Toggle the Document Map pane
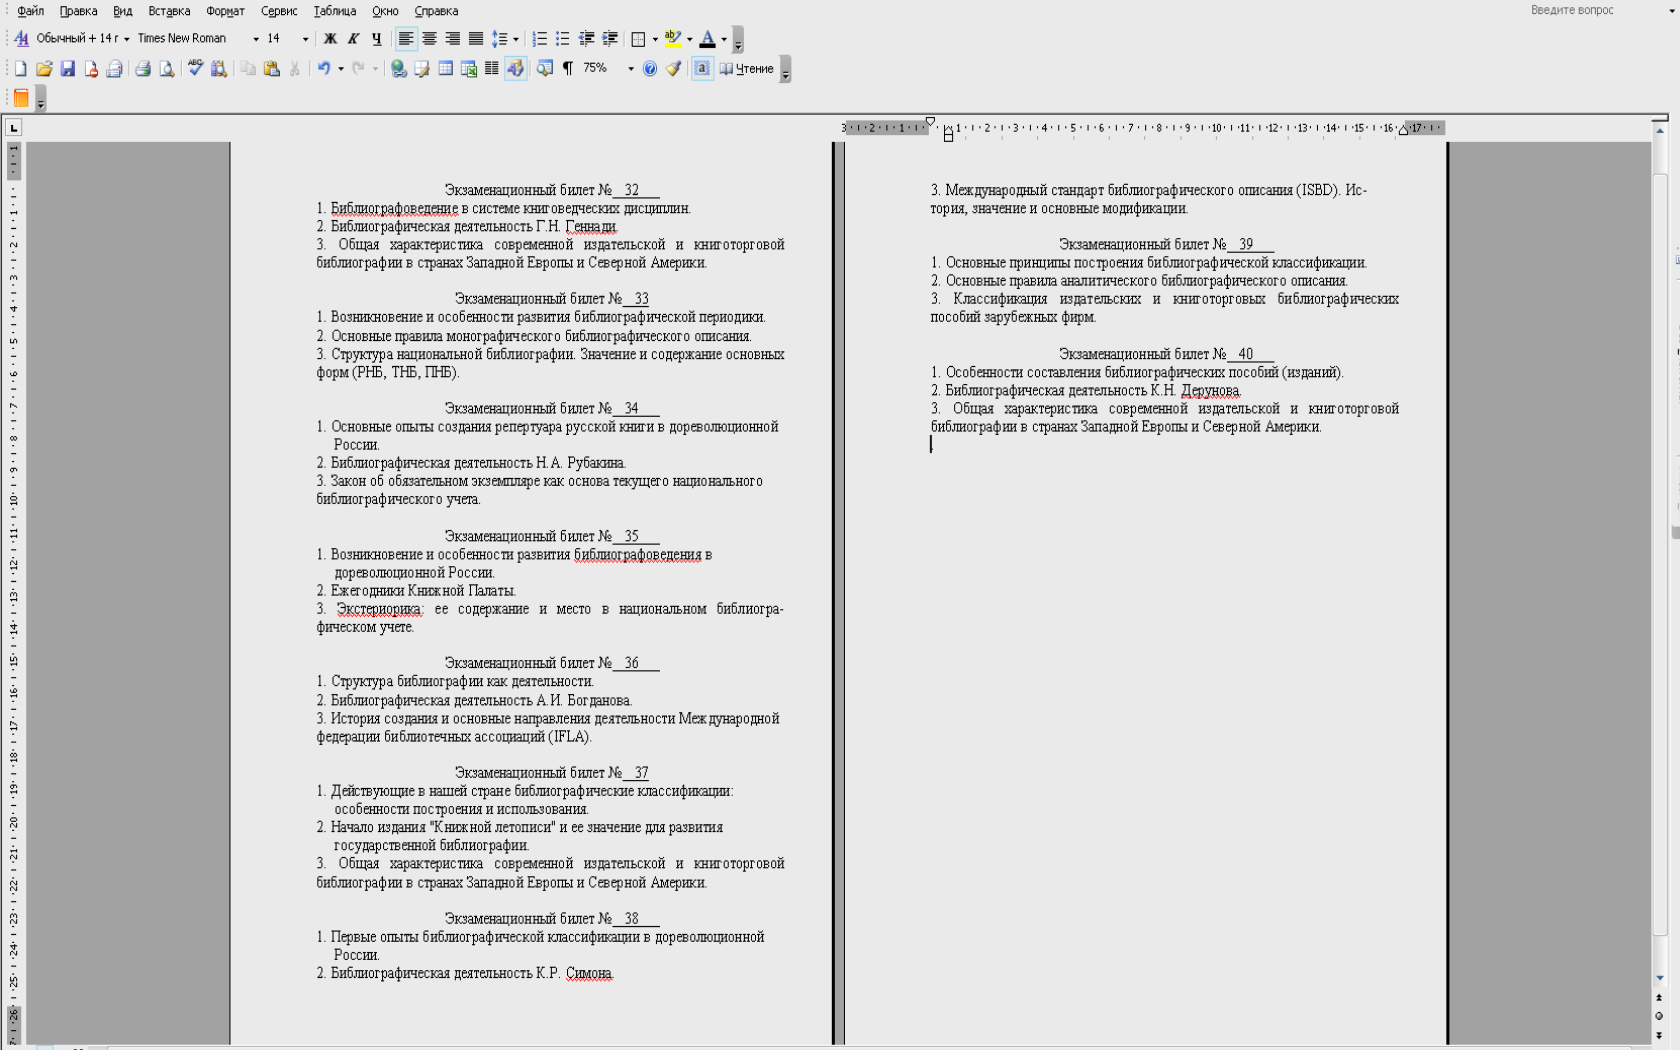 (x=544, y=69)
